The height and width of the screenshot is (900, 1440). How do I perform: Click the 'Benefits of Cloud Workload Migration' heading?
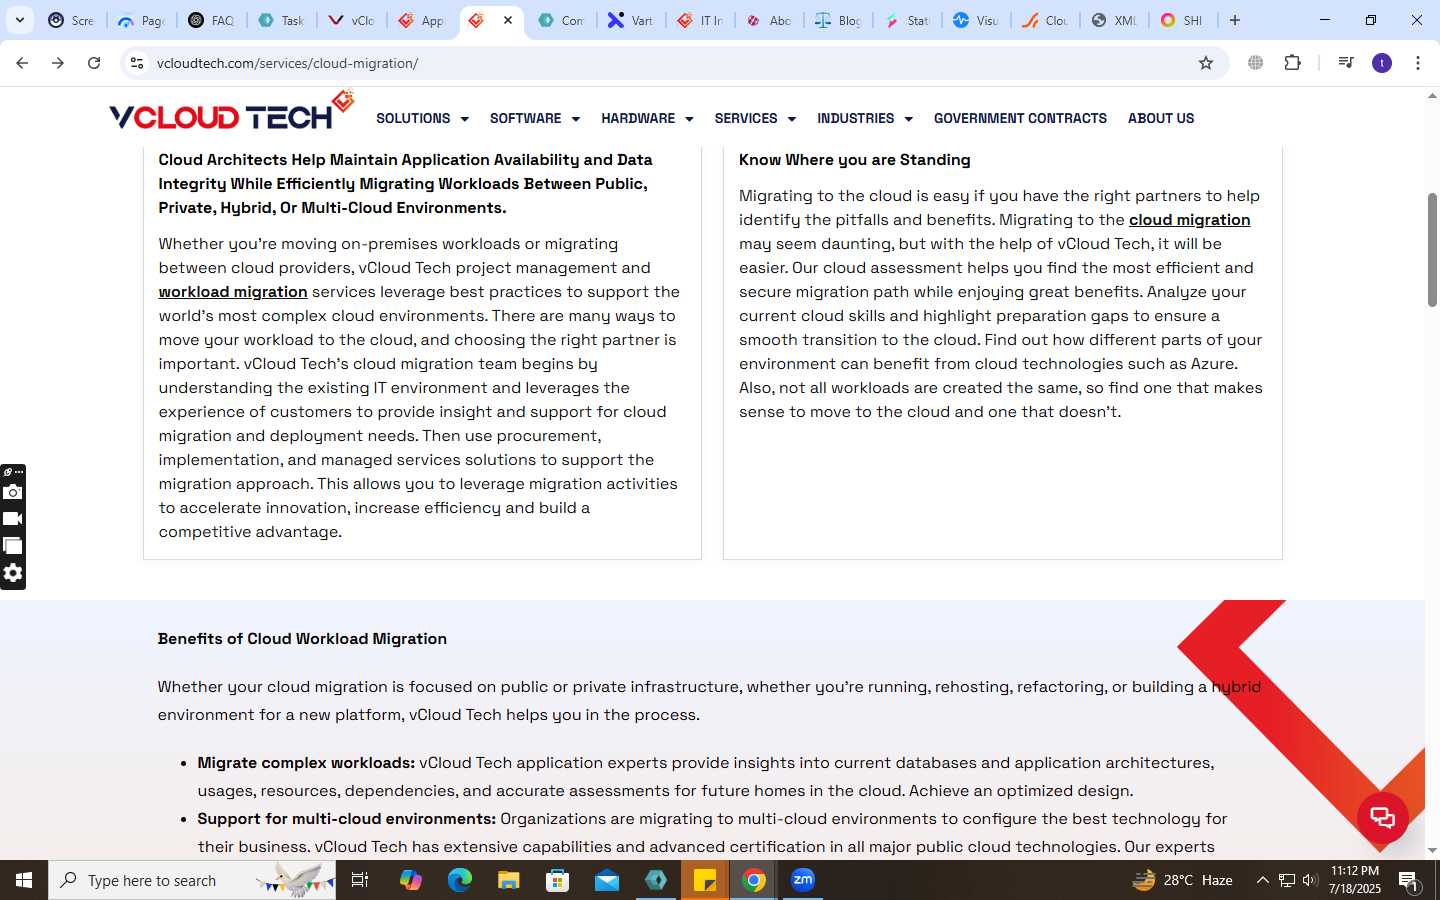[x=302, y=639]
